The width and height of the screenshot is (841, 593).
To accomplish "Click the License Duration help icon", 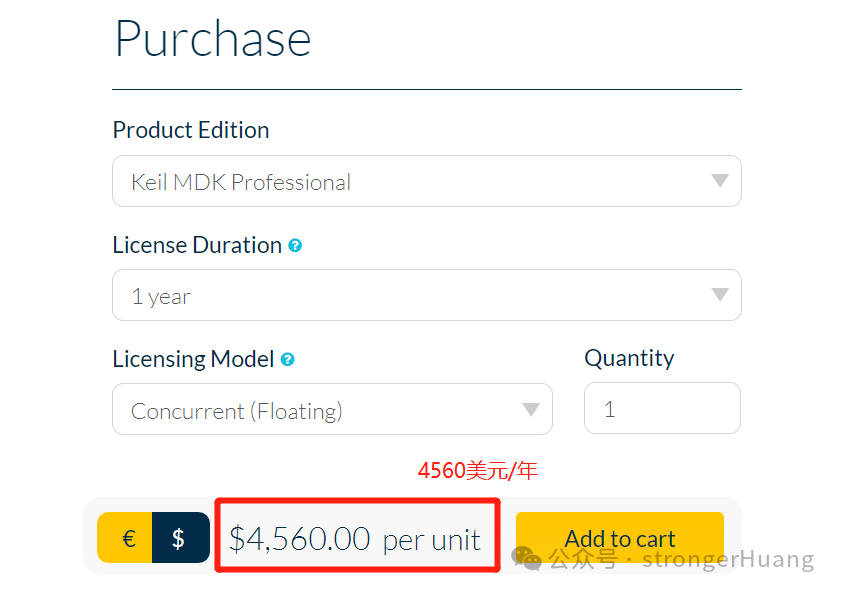I will [295, 246].
